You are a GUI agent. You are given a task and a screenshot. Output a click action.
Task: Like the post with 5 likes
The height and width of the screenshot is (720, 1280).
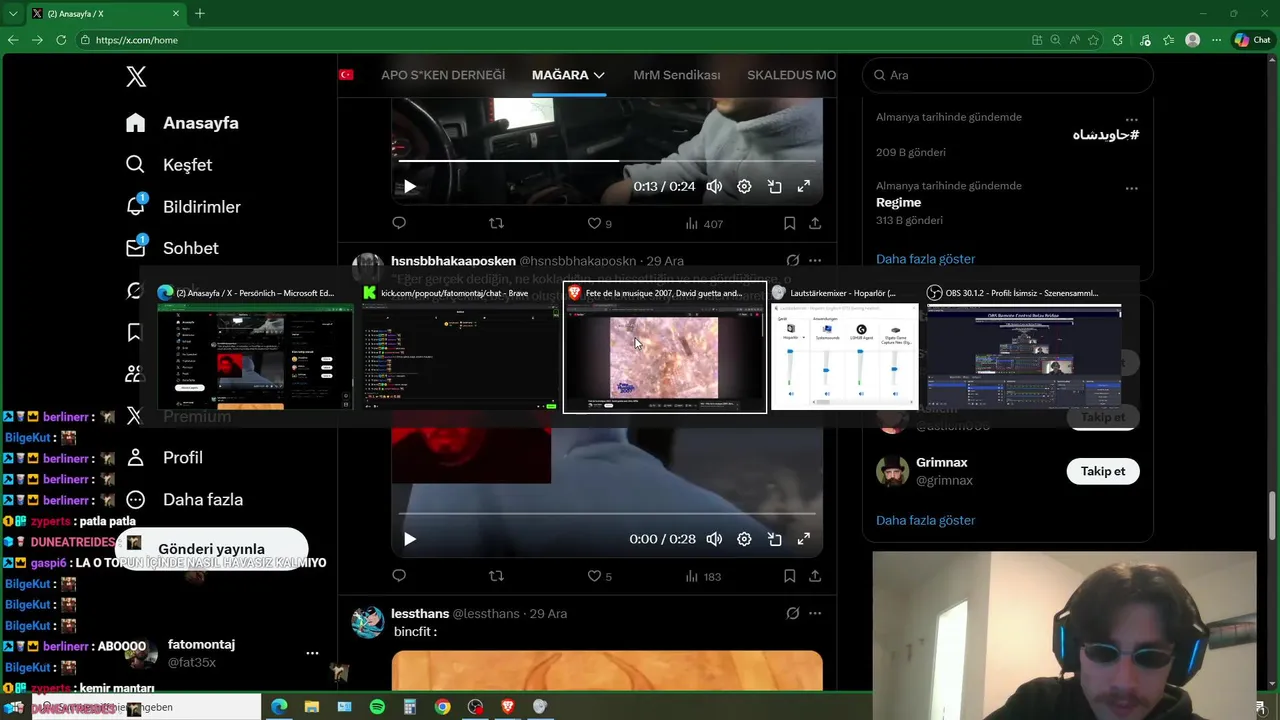599,576
